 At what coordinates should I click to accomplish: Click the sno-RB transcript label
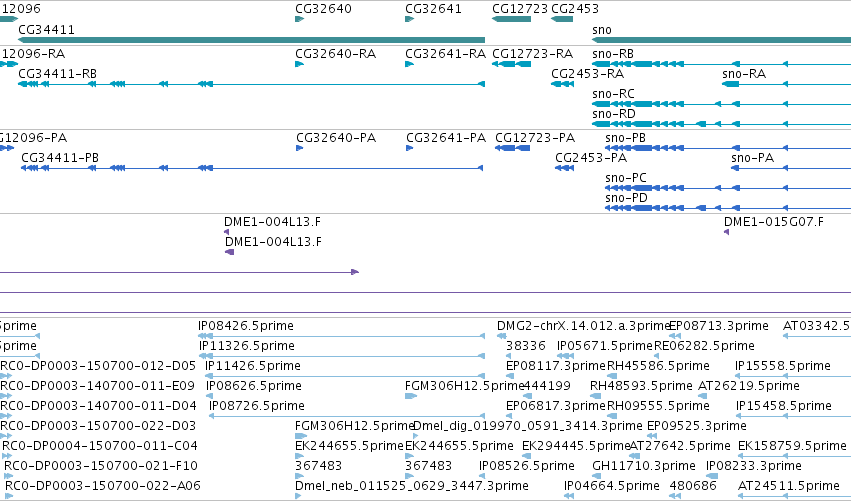(x=613, y=54)
